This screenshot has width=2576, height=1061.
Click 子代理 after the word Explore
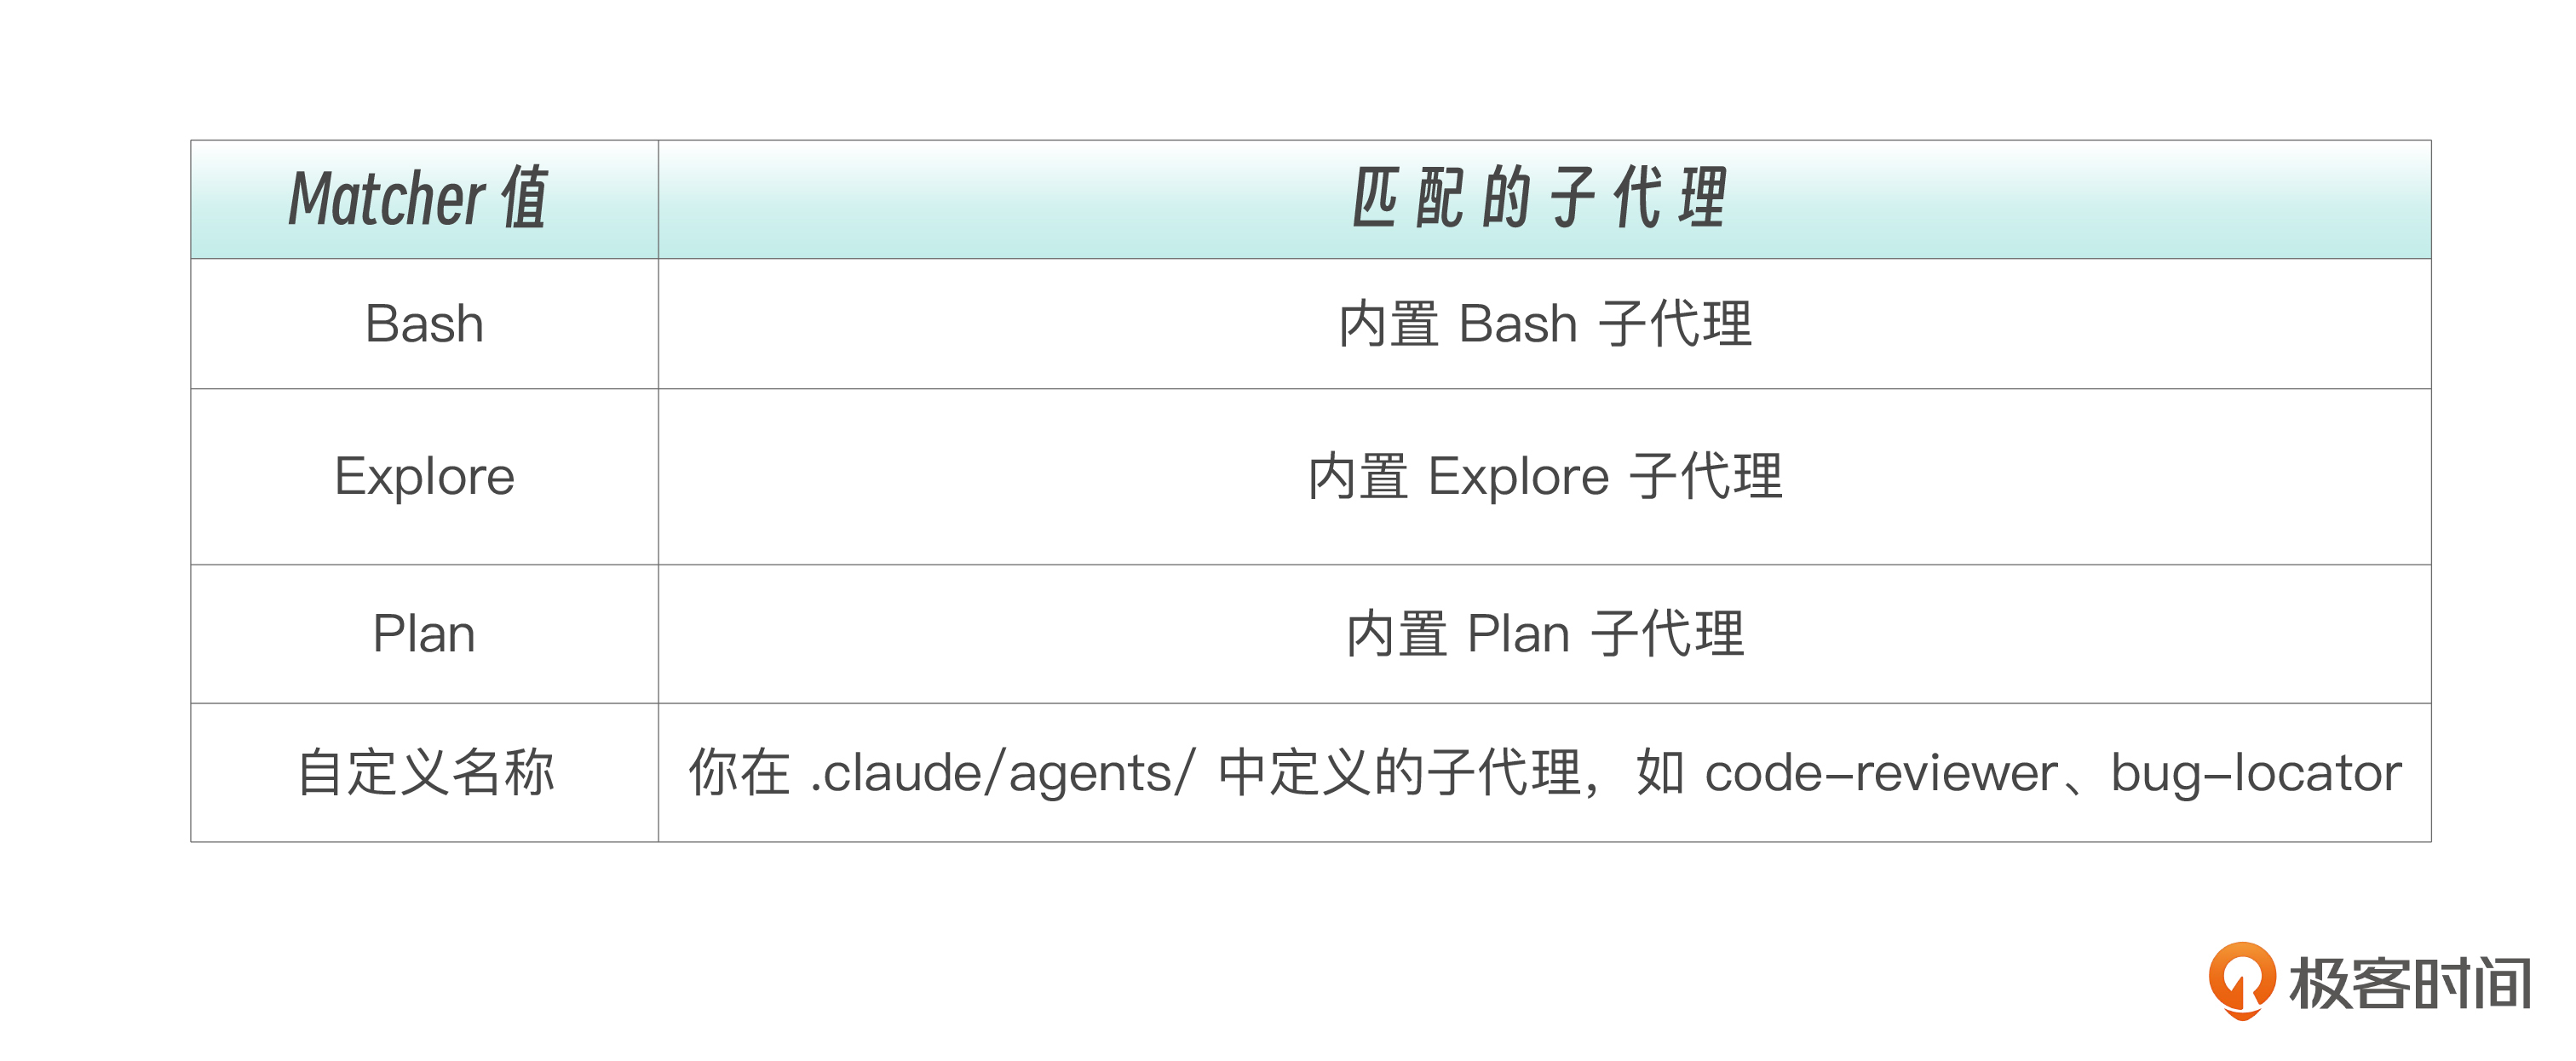(x=1706, y=476)
